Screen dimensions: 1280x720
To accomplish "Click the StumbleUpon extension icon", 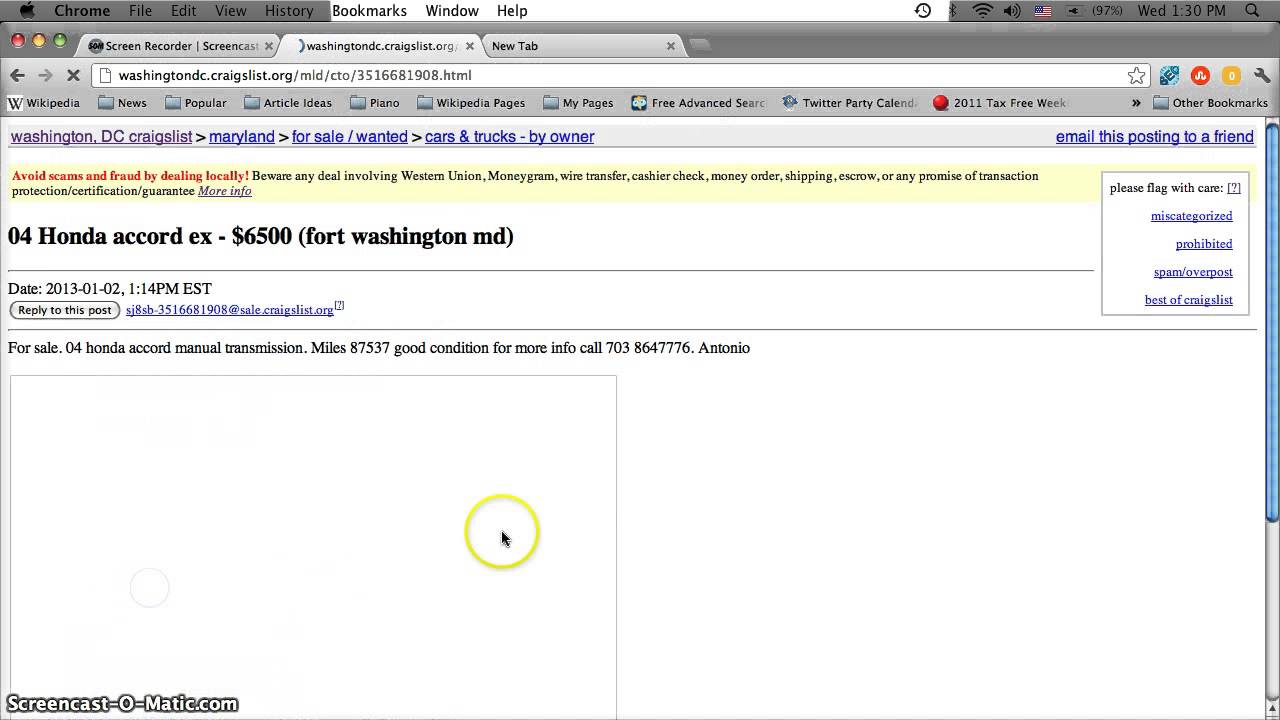I will pos(1200,76).
